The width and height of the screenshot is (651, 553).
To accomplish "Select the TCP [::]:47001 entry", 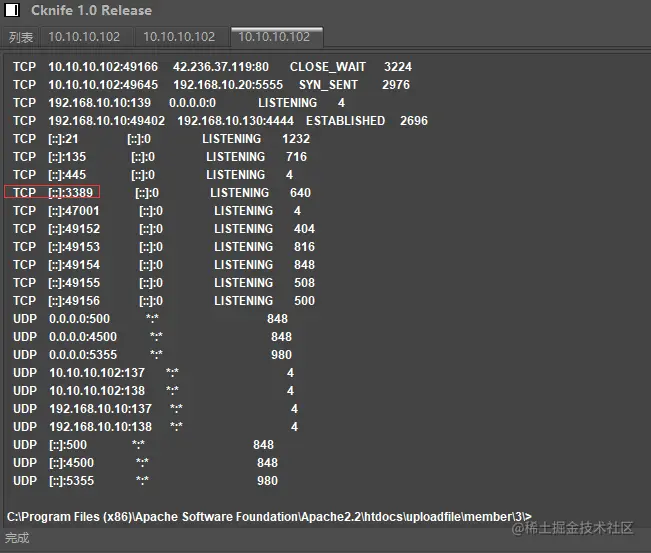I will pyautogui.click(x=157, y=211).
